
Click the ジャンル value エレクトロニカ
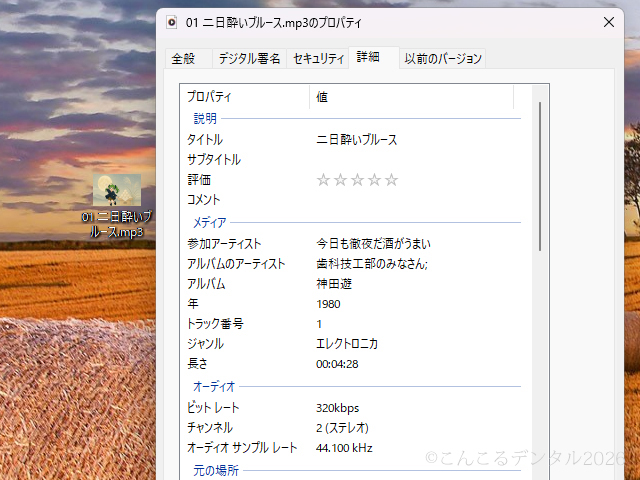click(347, 344)
